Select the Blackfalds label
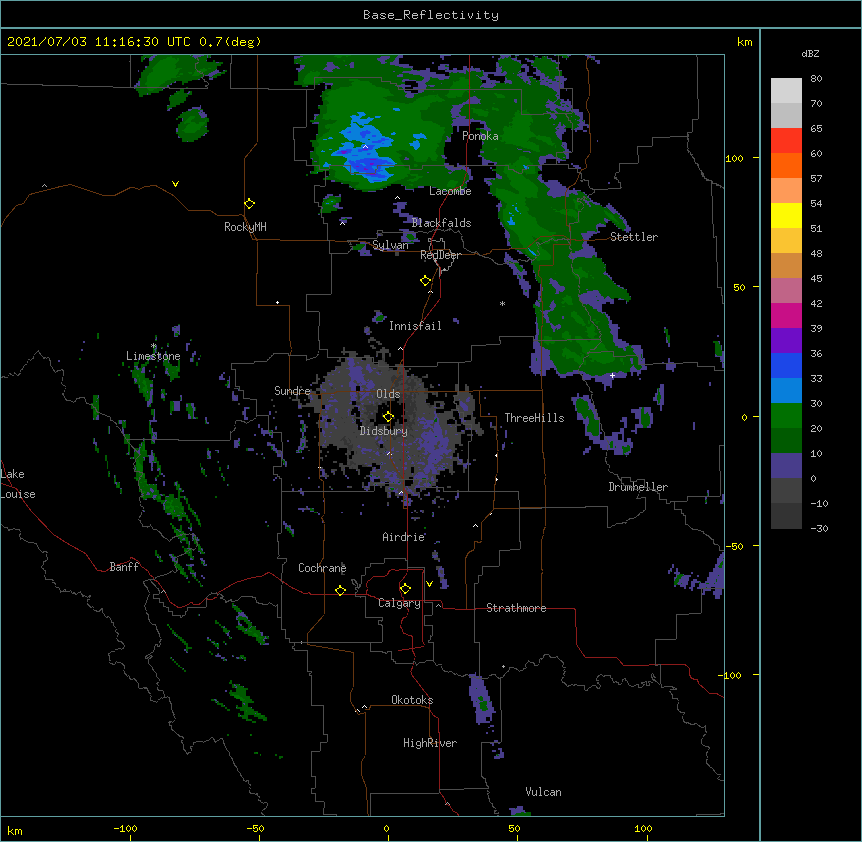Screen dimensions: 862x842 tap(441, 223)
